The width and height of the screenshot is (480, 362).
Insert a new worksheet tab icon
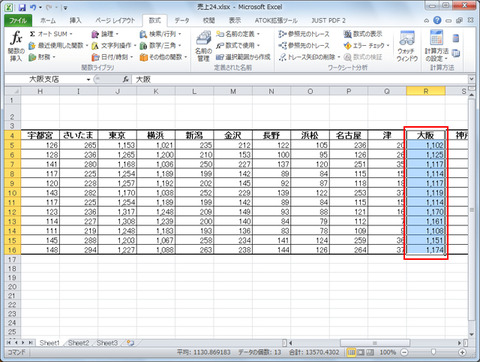click(130, 343)
